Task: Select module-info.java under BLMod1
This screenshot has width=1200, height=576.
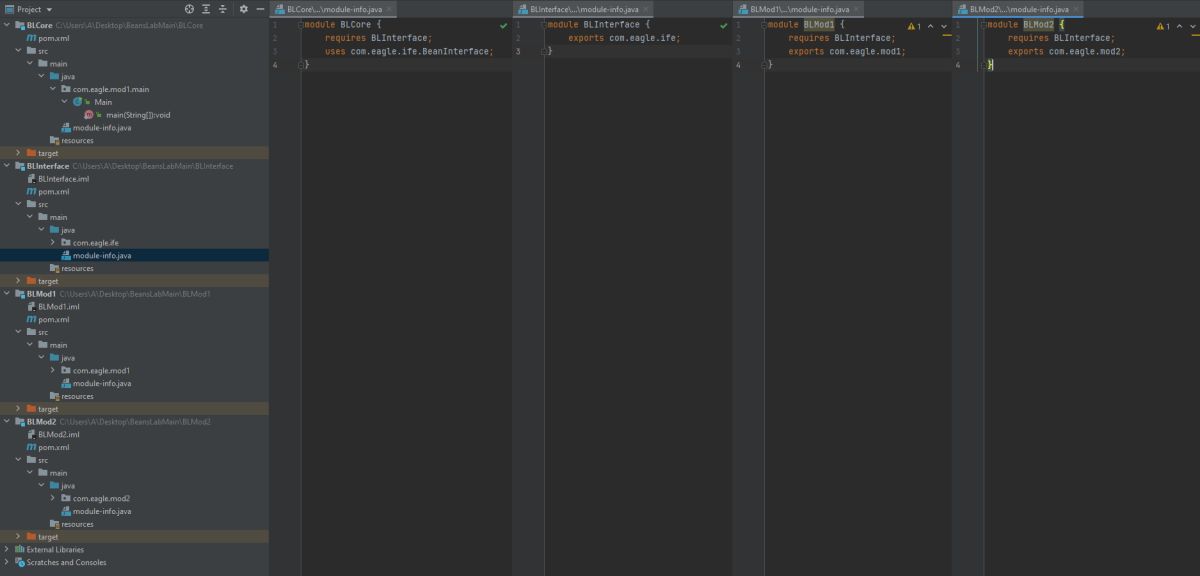Action: (x=101, y=384)
